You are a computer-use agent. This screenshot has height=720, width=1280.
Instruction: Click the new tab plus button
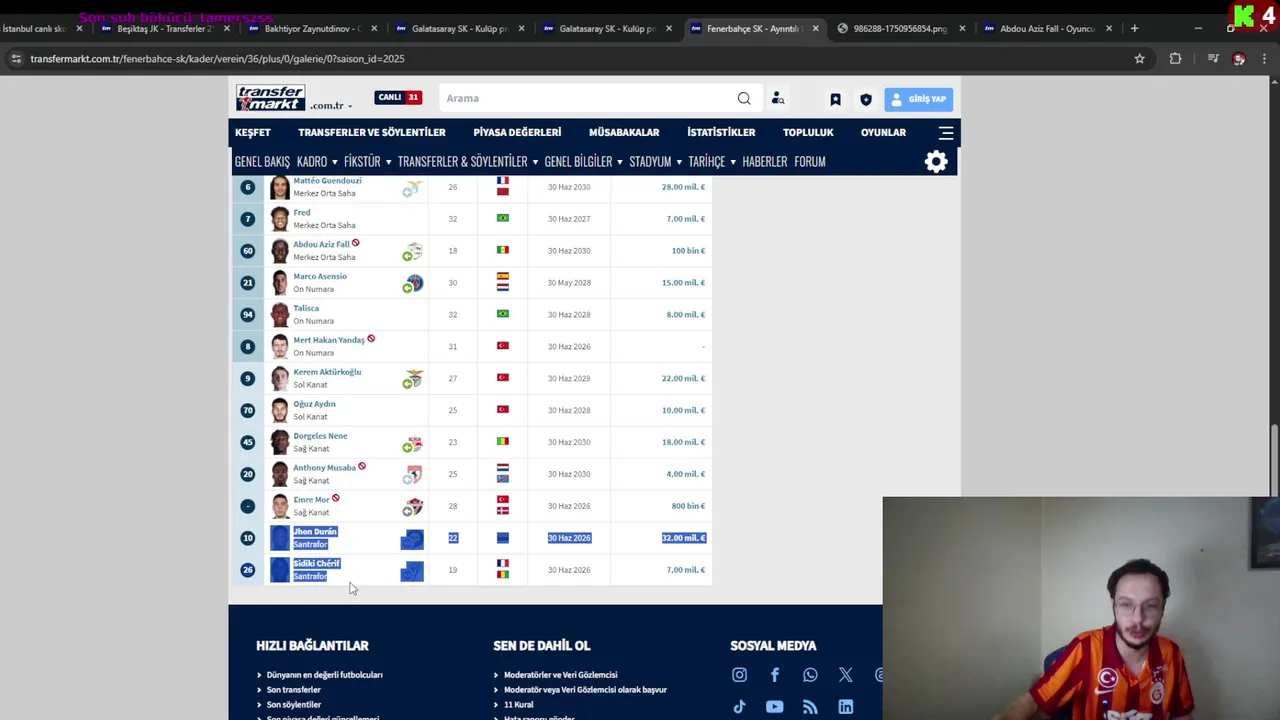tap(1134, 28)
